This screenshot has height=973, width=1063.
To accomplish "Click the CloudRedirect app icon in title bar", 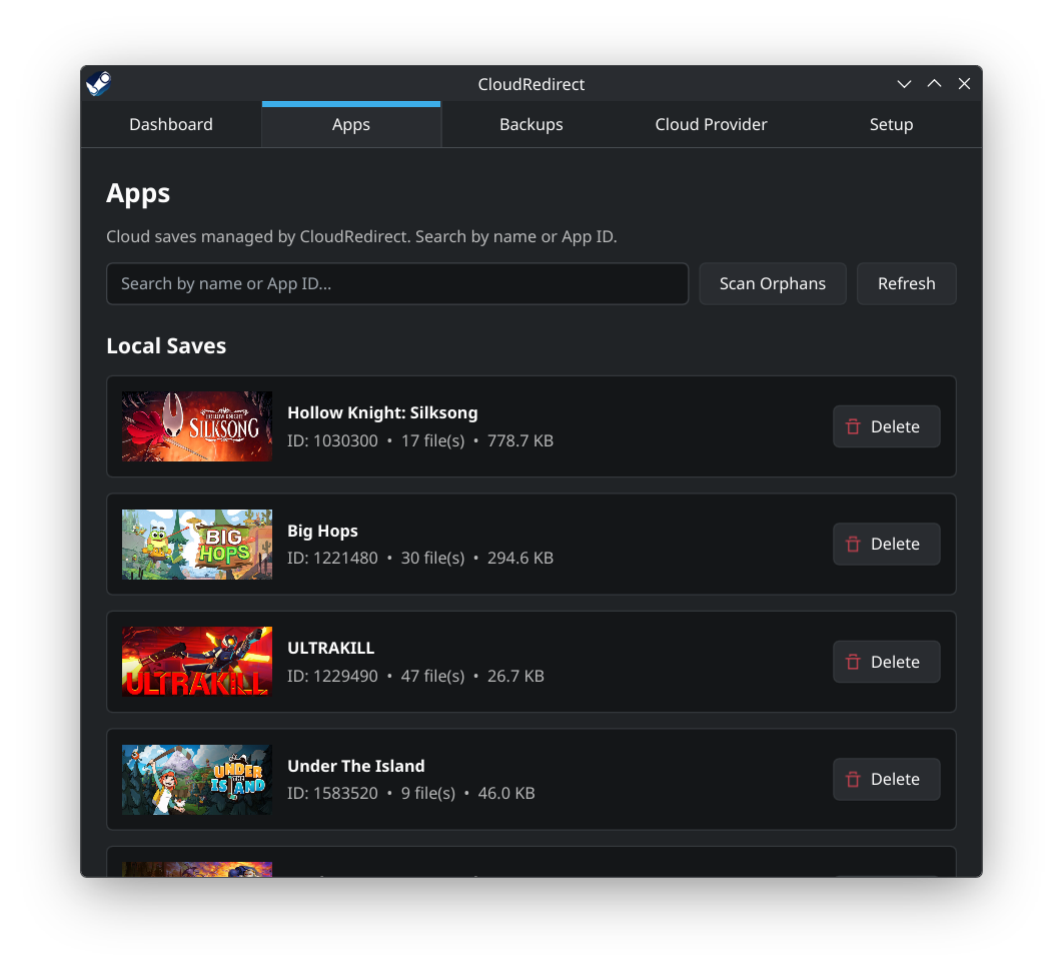I will tap(99, 83).
